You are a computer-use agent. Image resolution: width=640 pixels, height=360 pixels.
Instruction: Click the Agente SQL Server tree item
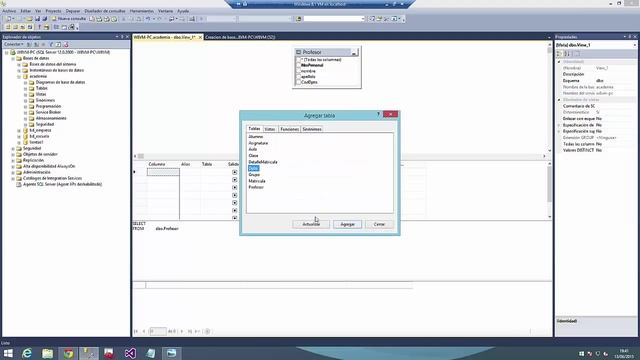[x=62, y=184]
